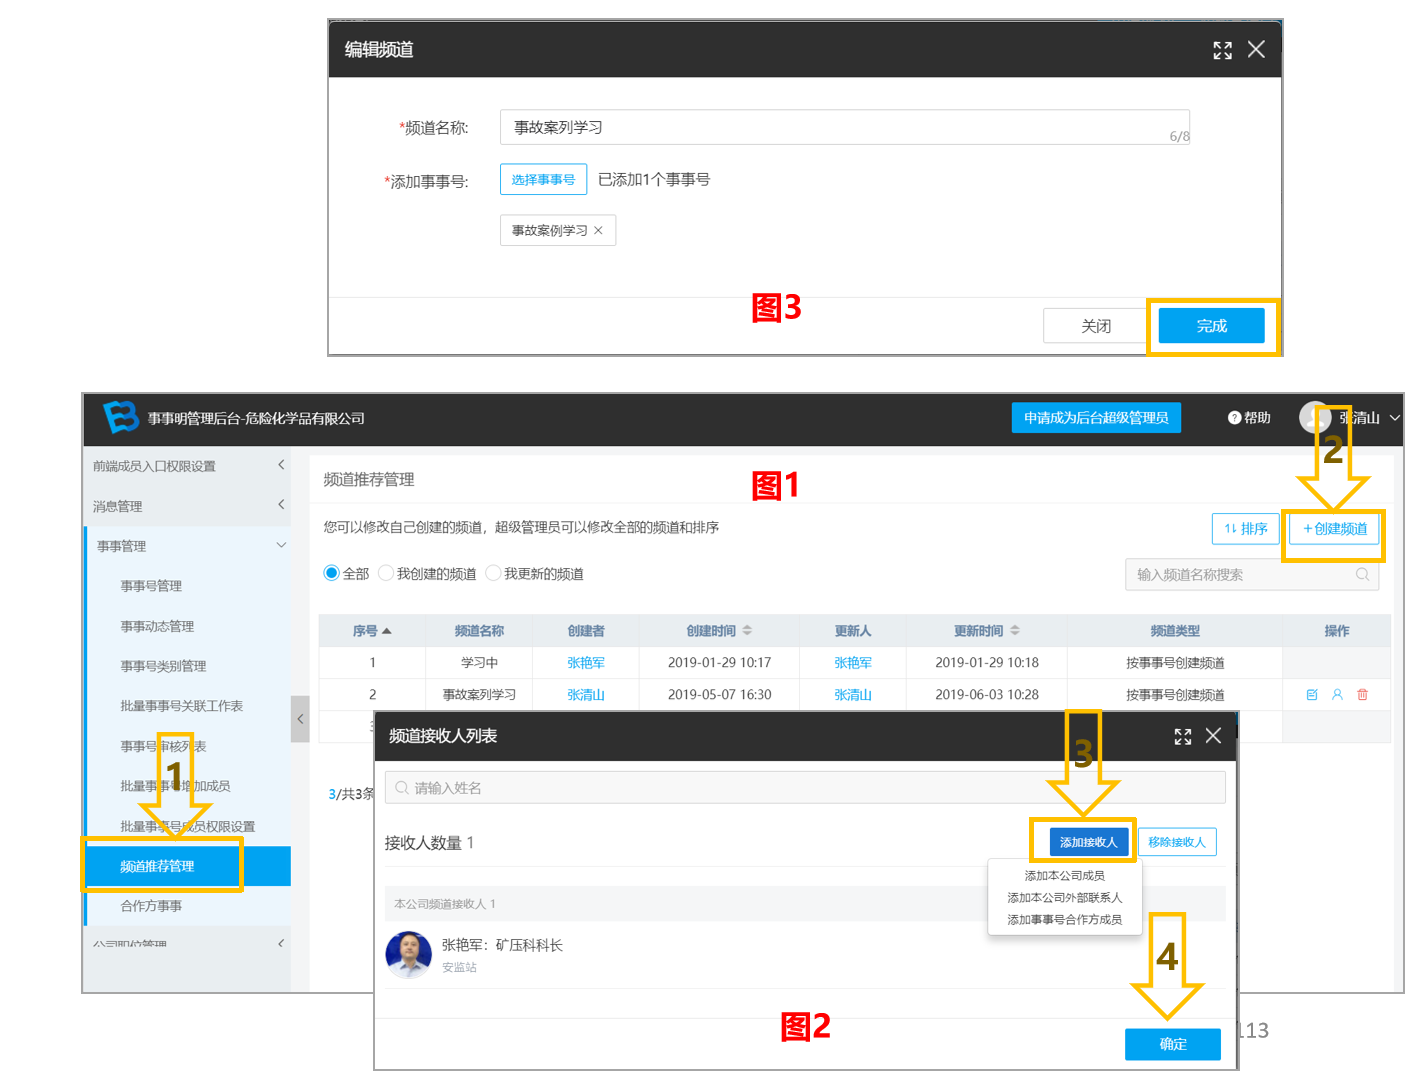The height and width of the screenshot is (1080, 1416).
Task: Select 我创建的频道 radio option
Action: [386, 573]
